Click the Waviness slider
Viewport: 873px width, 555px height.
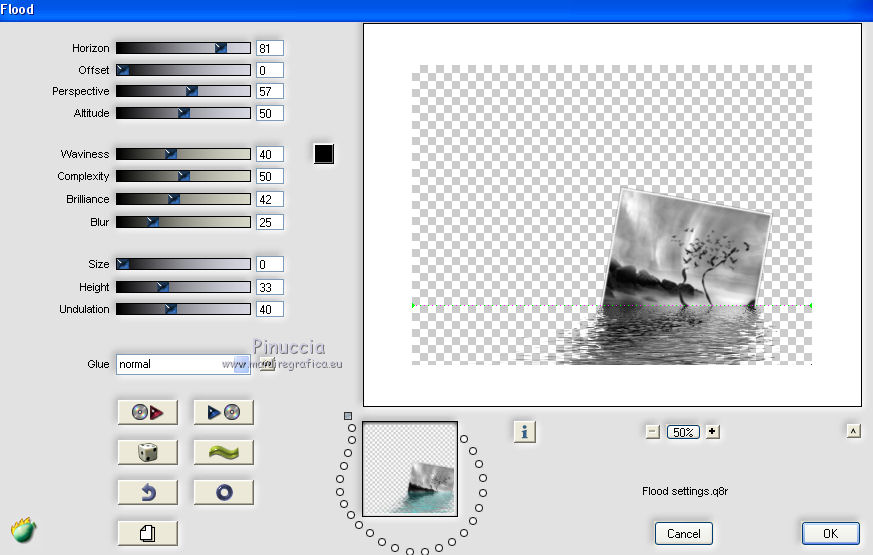[x=183, y=154]
